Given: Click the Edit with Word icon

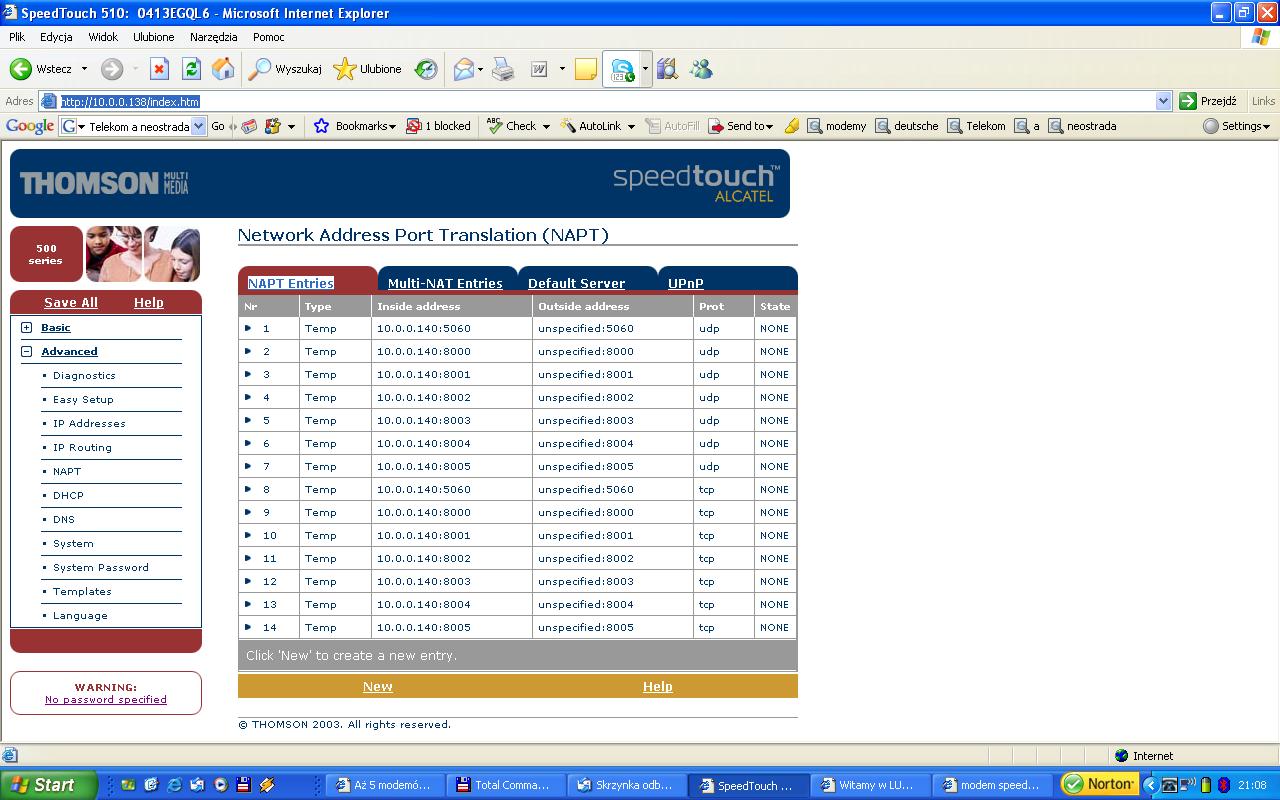Looking at the screenshot, I should click(539, 69).
